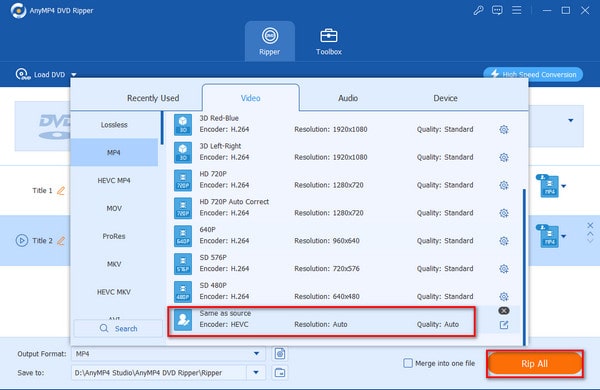Select MKV format category

[114, 264]
